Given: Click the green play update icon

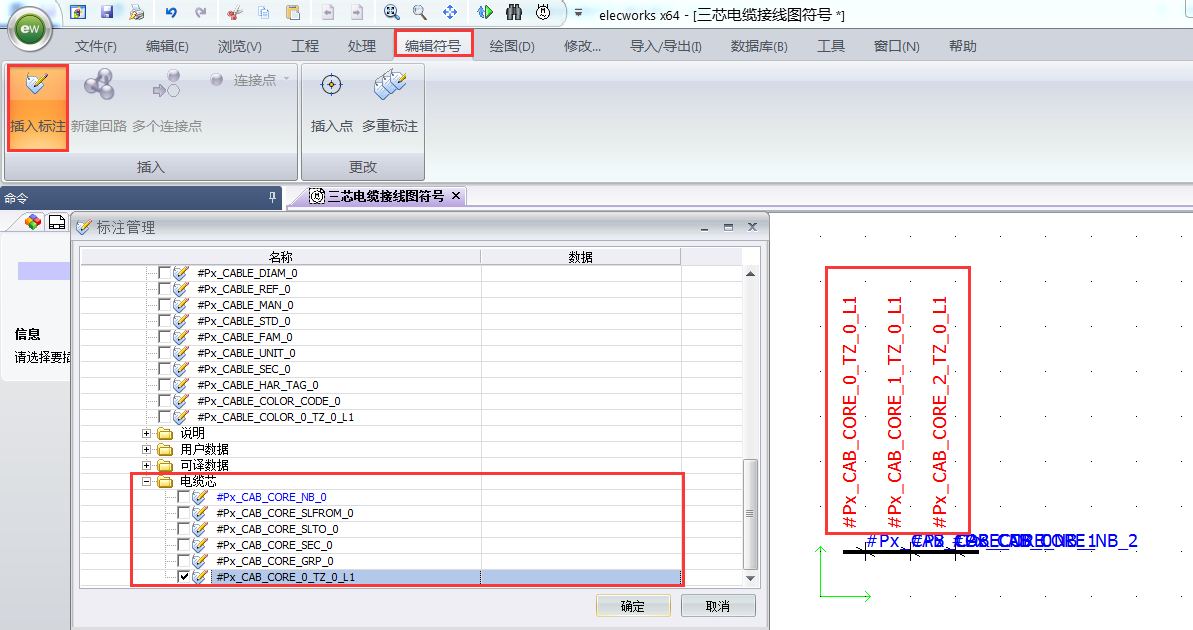Looking at the screenshot, I should [485, 12].
